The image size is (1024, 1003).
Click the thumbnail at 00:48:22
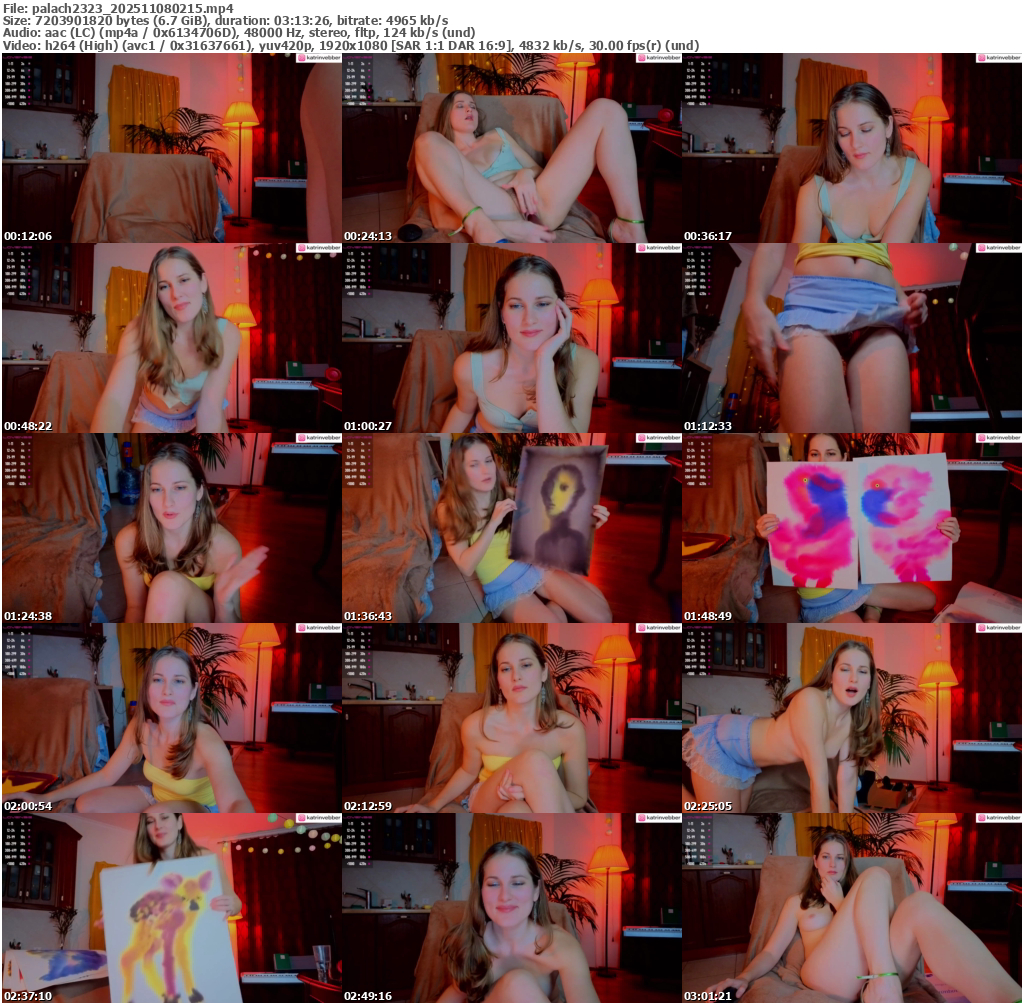coord(171,338)
